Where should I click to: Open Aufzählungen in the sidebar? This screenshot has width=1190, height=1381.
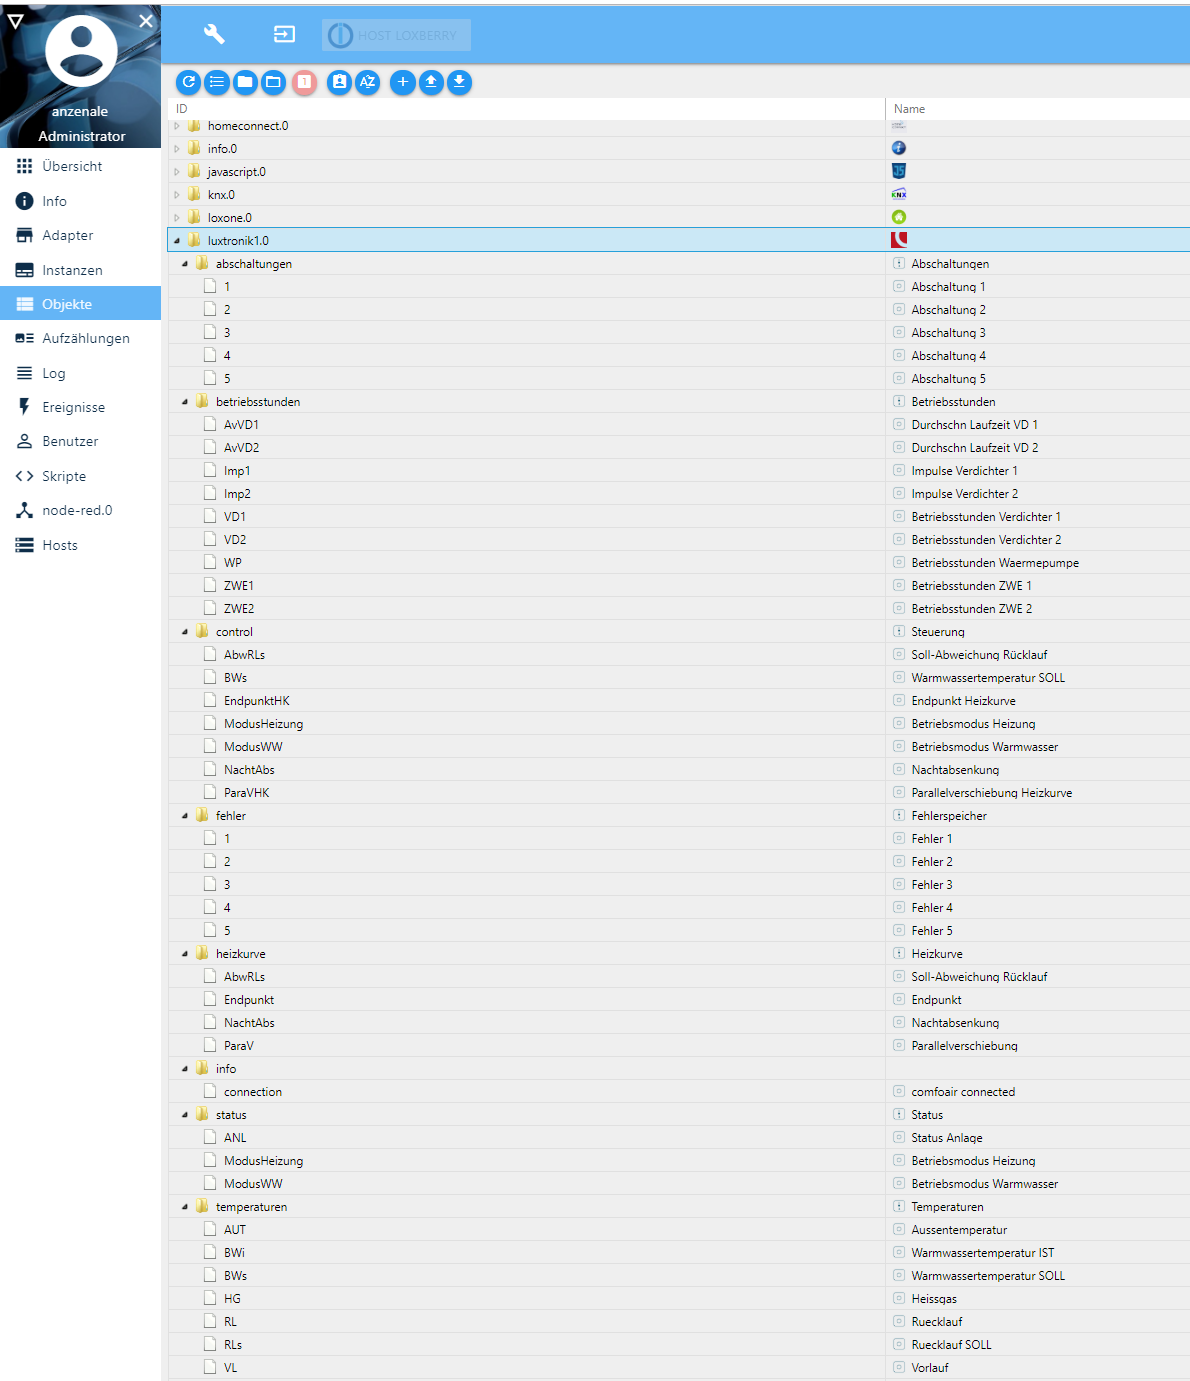[x=80, y=338]
